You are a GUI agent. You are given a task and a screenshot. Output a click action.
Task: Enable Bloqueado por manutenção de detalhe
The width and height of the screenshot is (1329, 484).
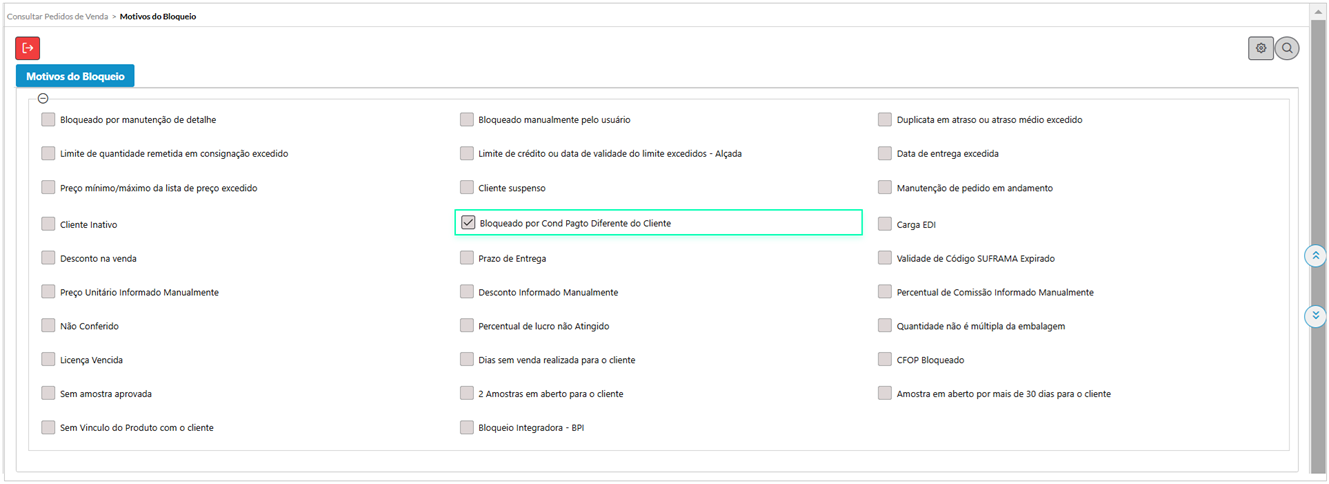point(48,120)
